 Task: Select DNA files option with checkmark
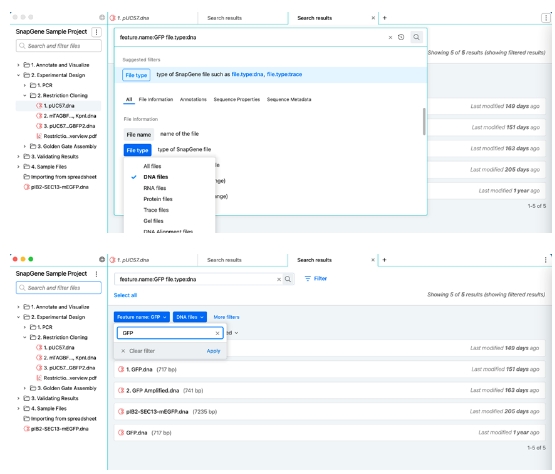point(155,177)
